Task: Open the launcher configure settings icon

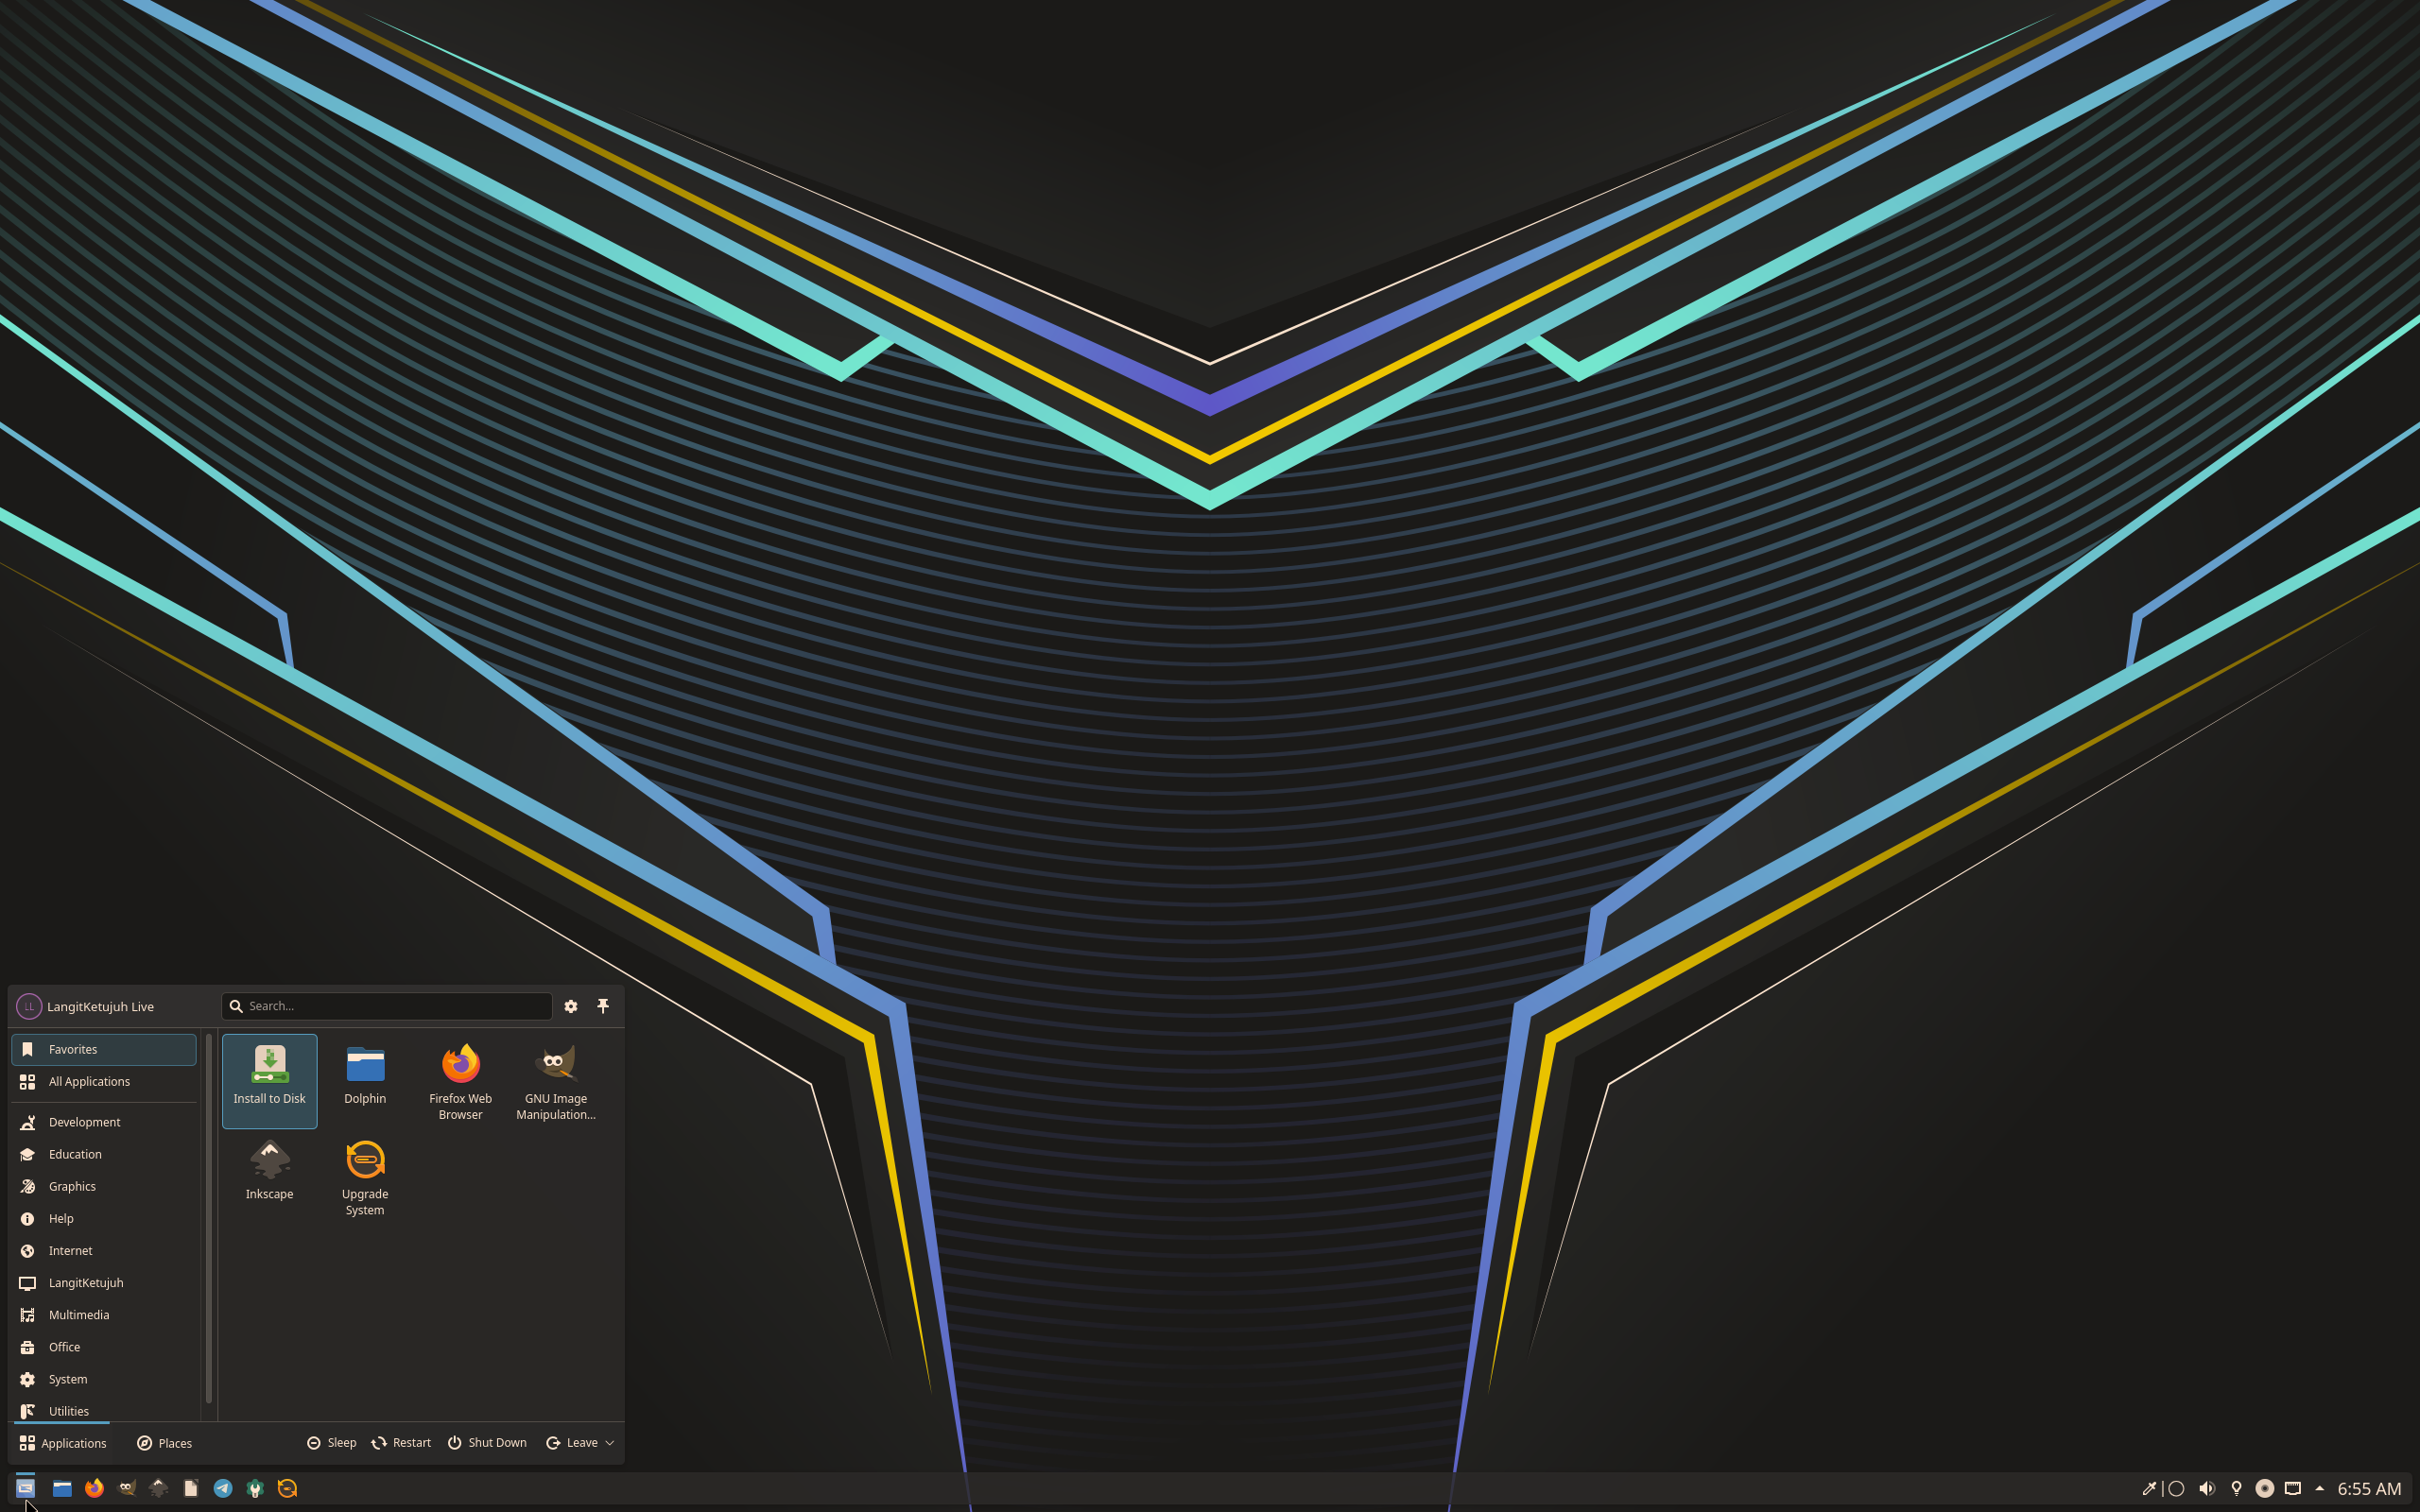Action: 571,1006
